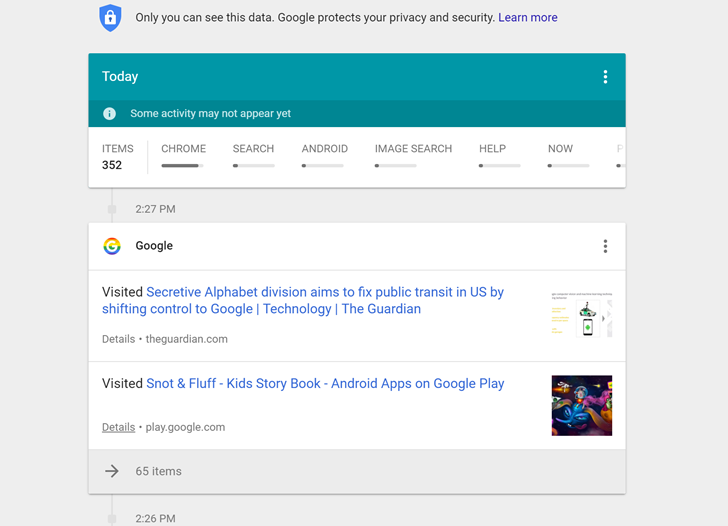The image size is (728, 526).
Task: Select the Android activity filter
Action: 324,155
